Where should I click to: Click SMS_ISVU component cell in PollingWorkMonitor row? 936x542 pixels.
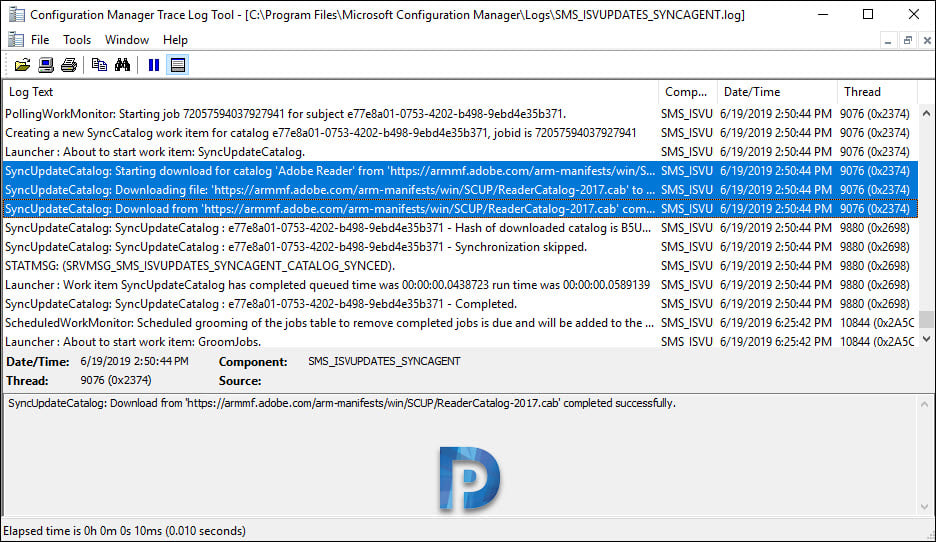coord(686,113)
